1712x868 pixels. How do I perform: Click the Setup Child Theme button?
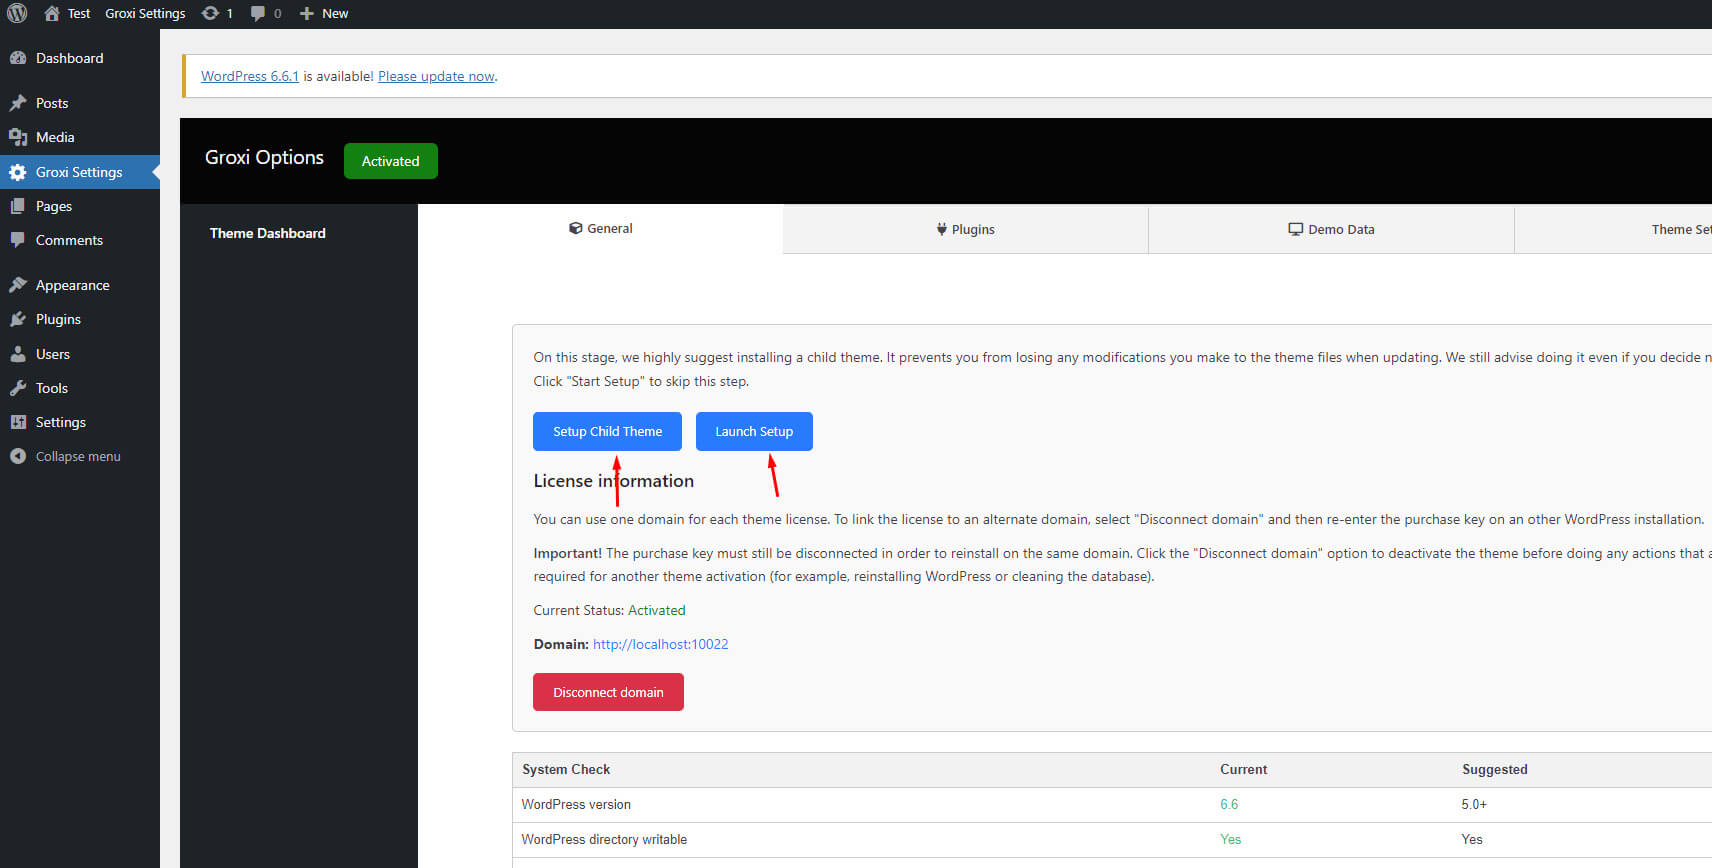(607, 431)
